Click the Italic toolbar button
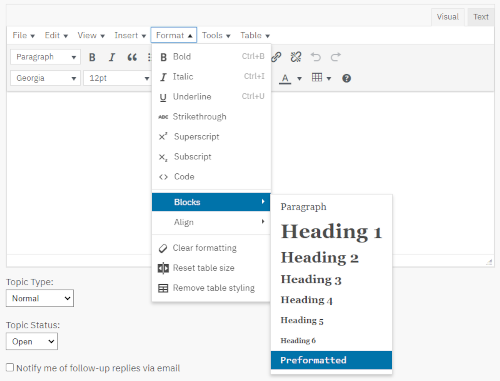 [112, 57]
